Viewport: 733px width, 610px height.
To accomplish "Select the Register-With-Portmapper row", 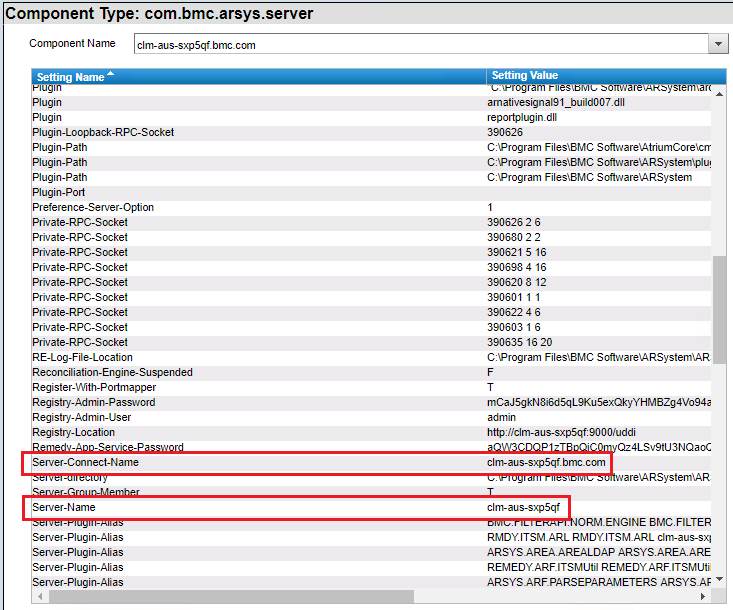I will tap(372, 387).
